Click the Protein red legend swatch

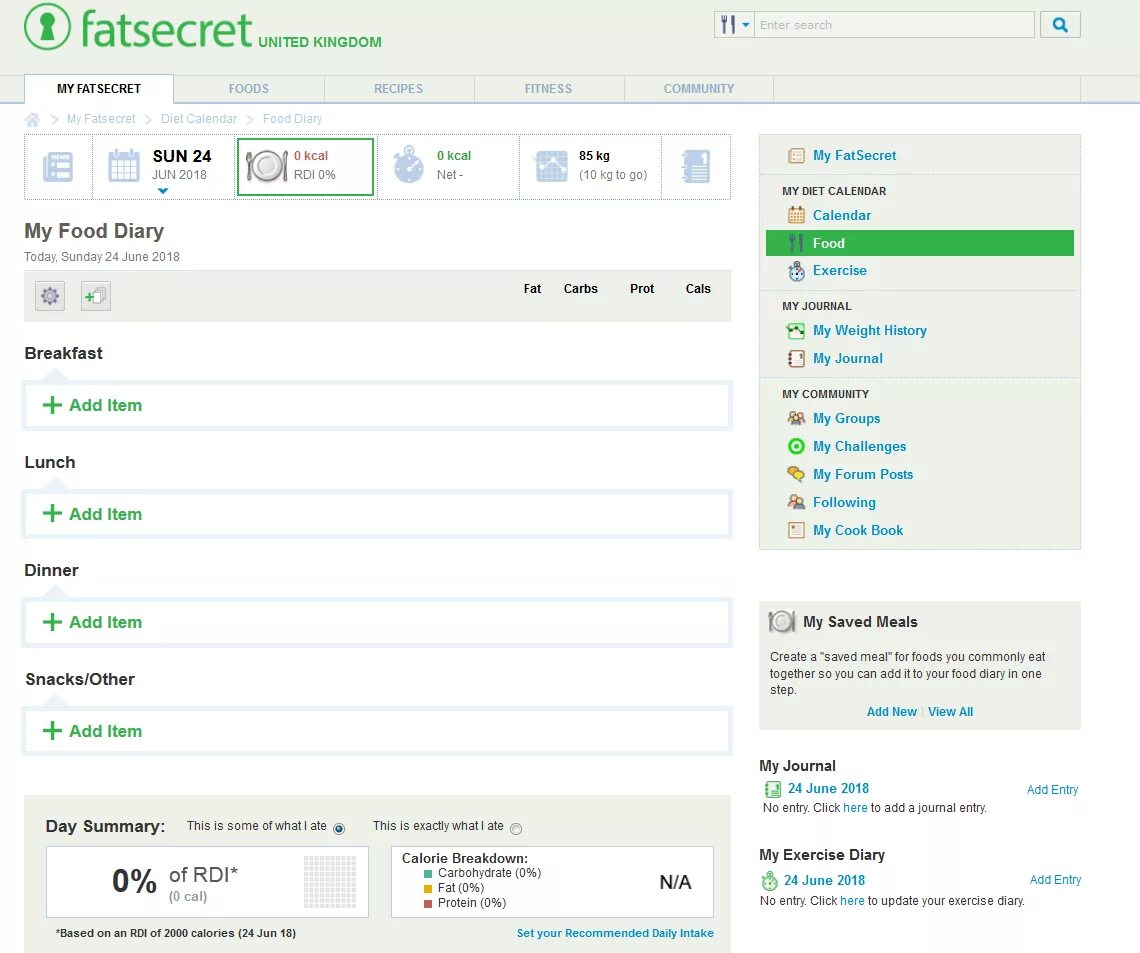click(428, 904)
